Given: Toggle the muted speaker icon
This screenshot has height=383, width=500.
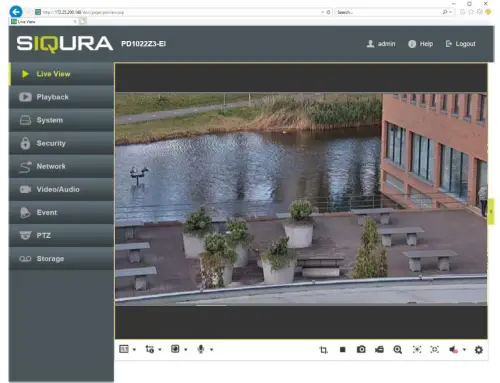Looking at the screenshot, I should [453, 350].
